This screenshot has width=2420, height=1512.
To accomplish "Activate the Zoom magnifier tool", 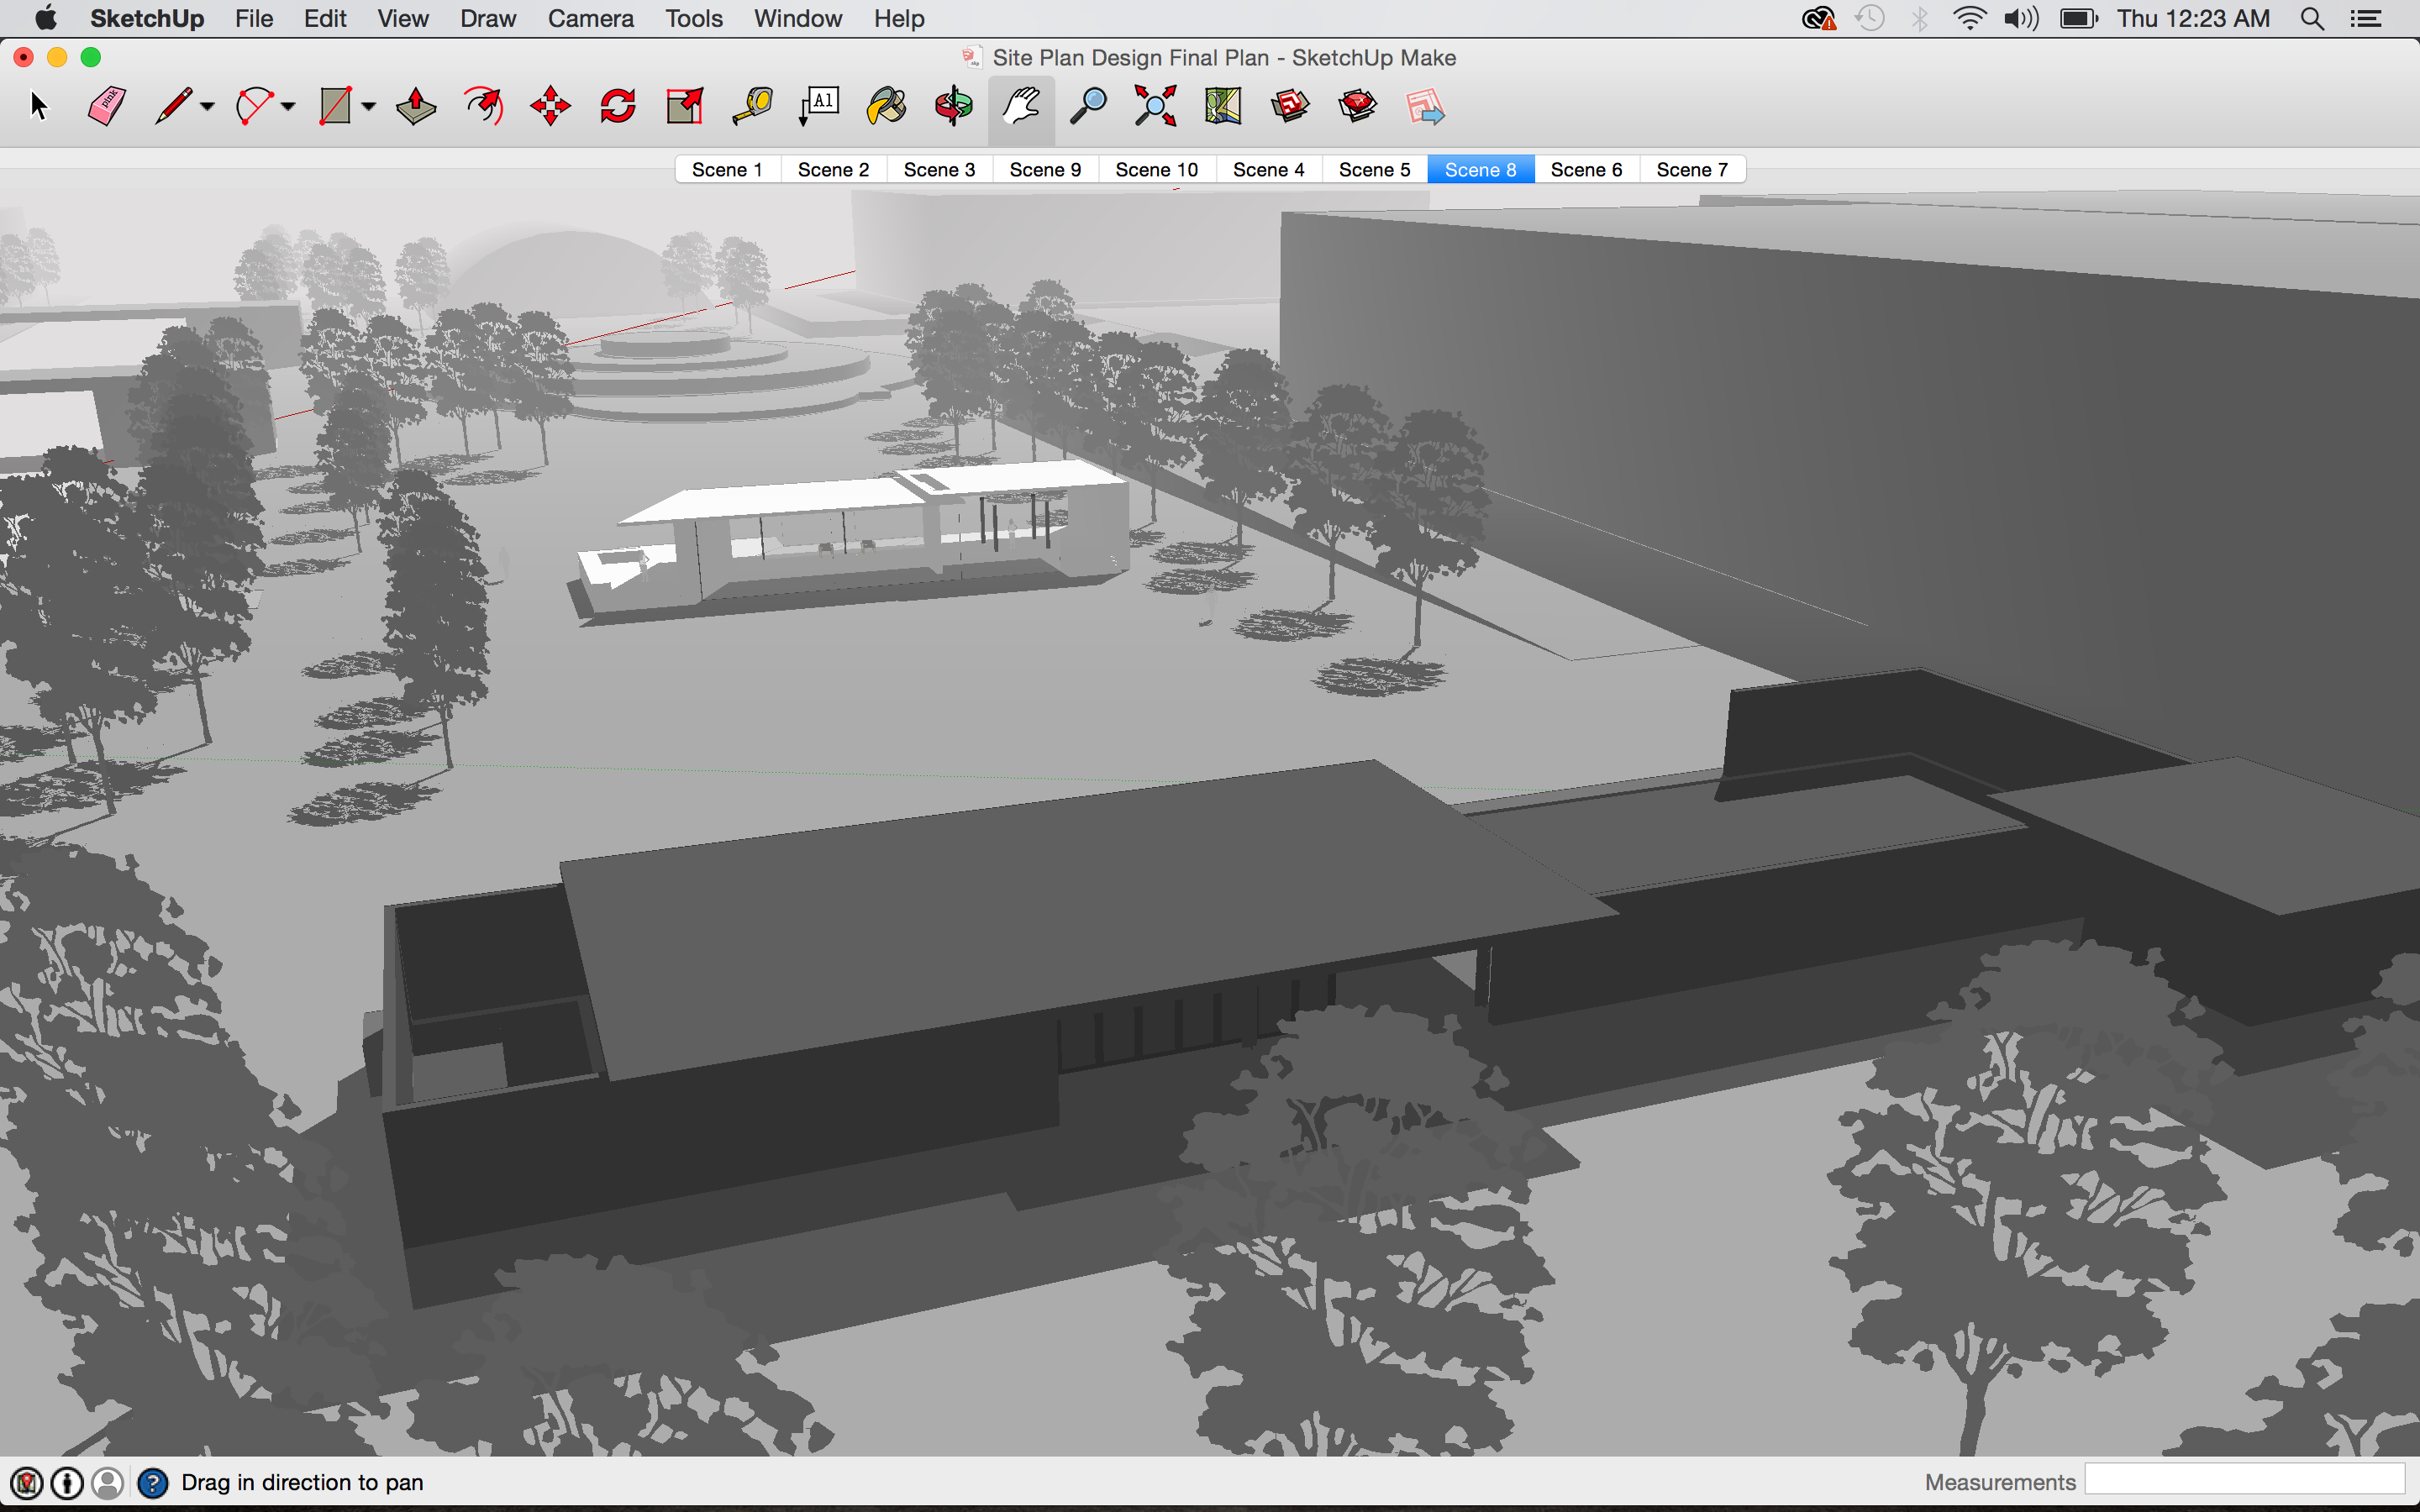I will click(1088, 106).
